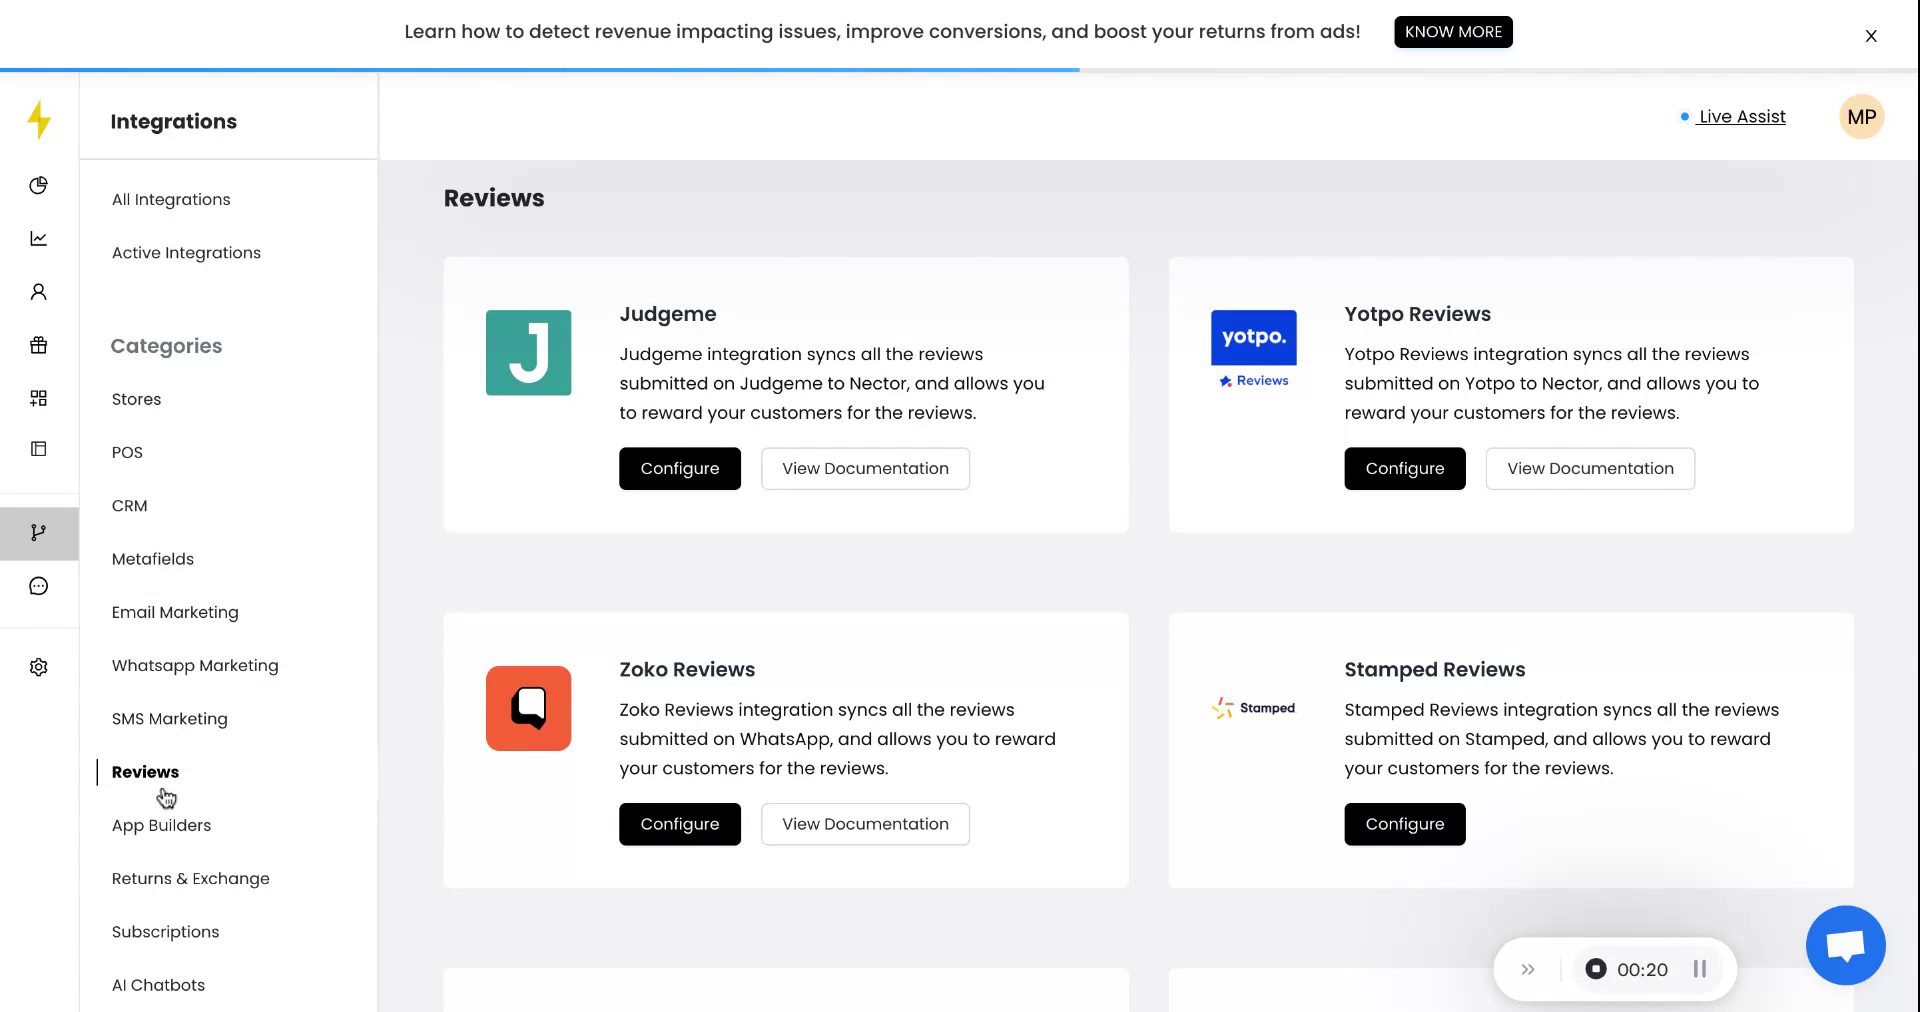
Task: Select All Integrations in the sidebar menu
Action: (x=171, y=199)
